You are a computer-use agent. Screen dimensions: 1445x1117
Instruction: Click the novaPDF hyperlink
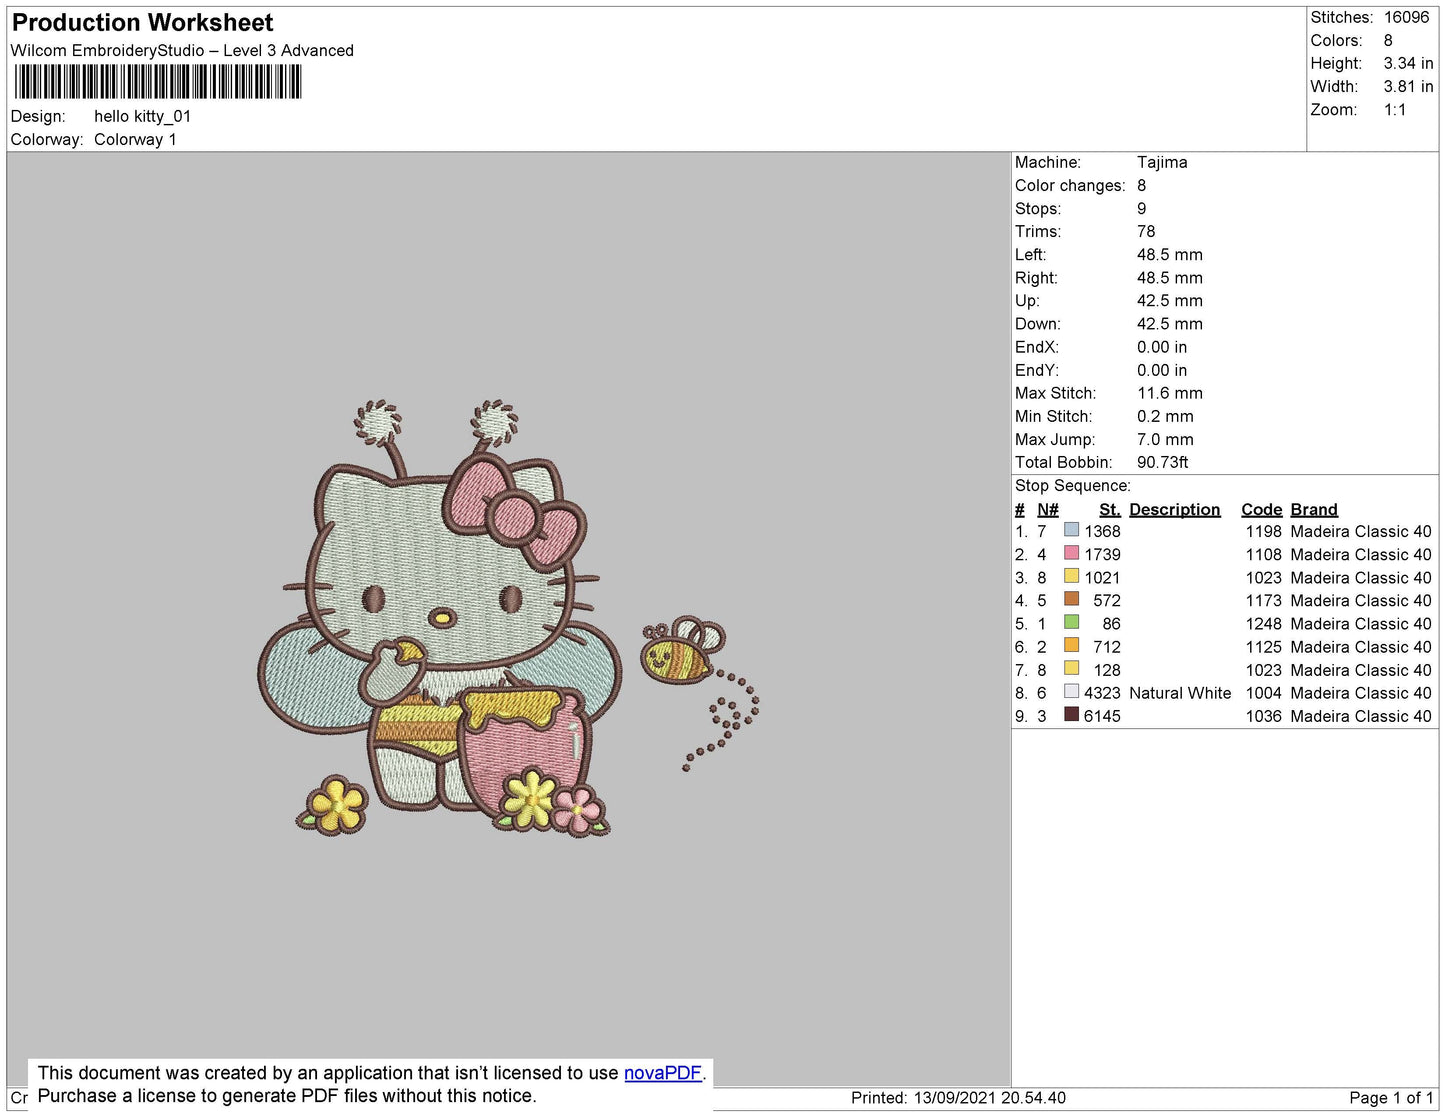pyautogui.click(x=663, y=1073)
